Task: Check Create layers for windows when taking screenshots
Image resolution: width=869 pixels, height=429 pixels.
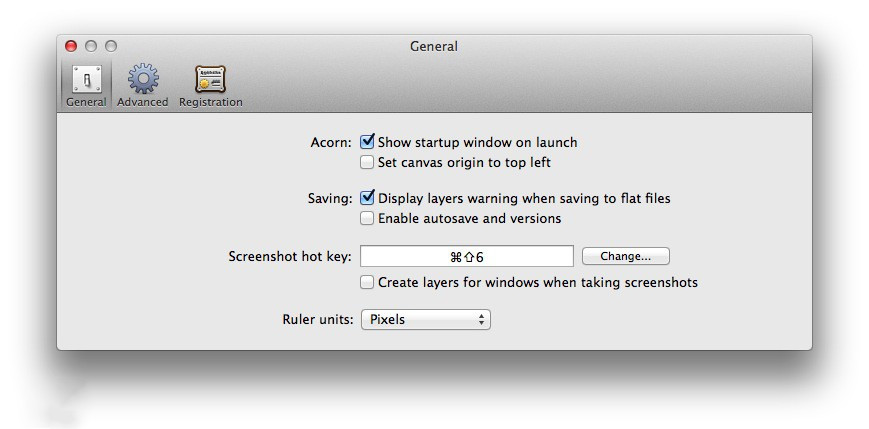Action: [x=367, y=282]
